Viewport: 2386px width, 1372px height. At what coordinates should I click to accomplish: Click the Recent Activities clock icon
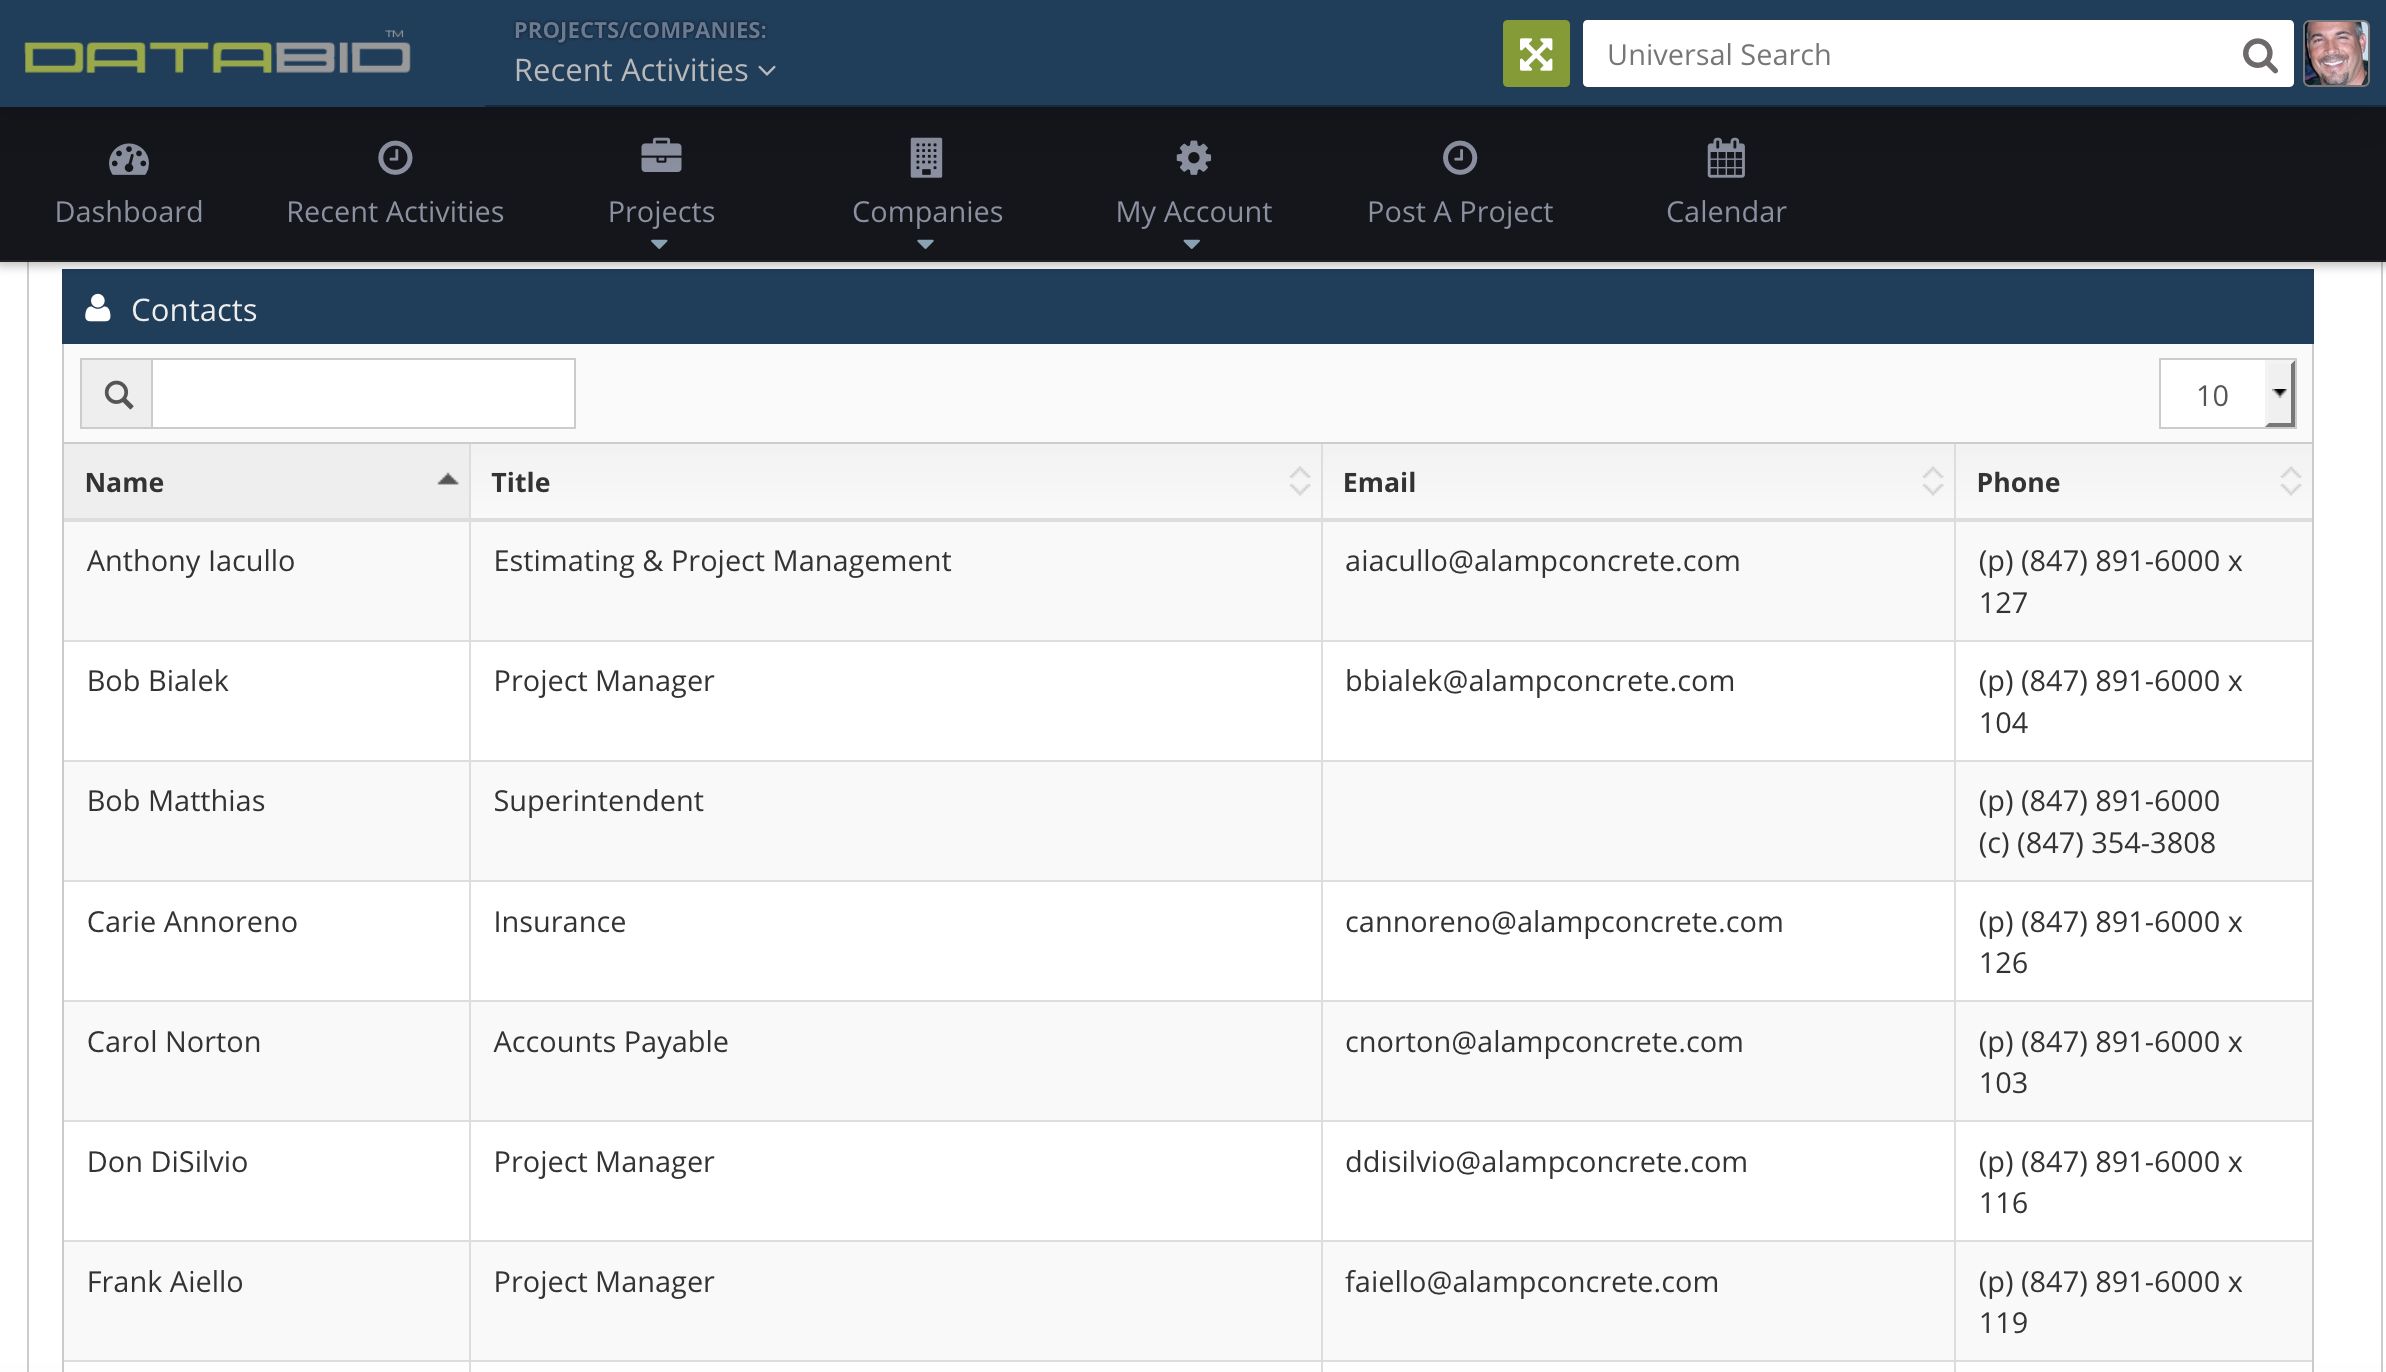[395, 158]
